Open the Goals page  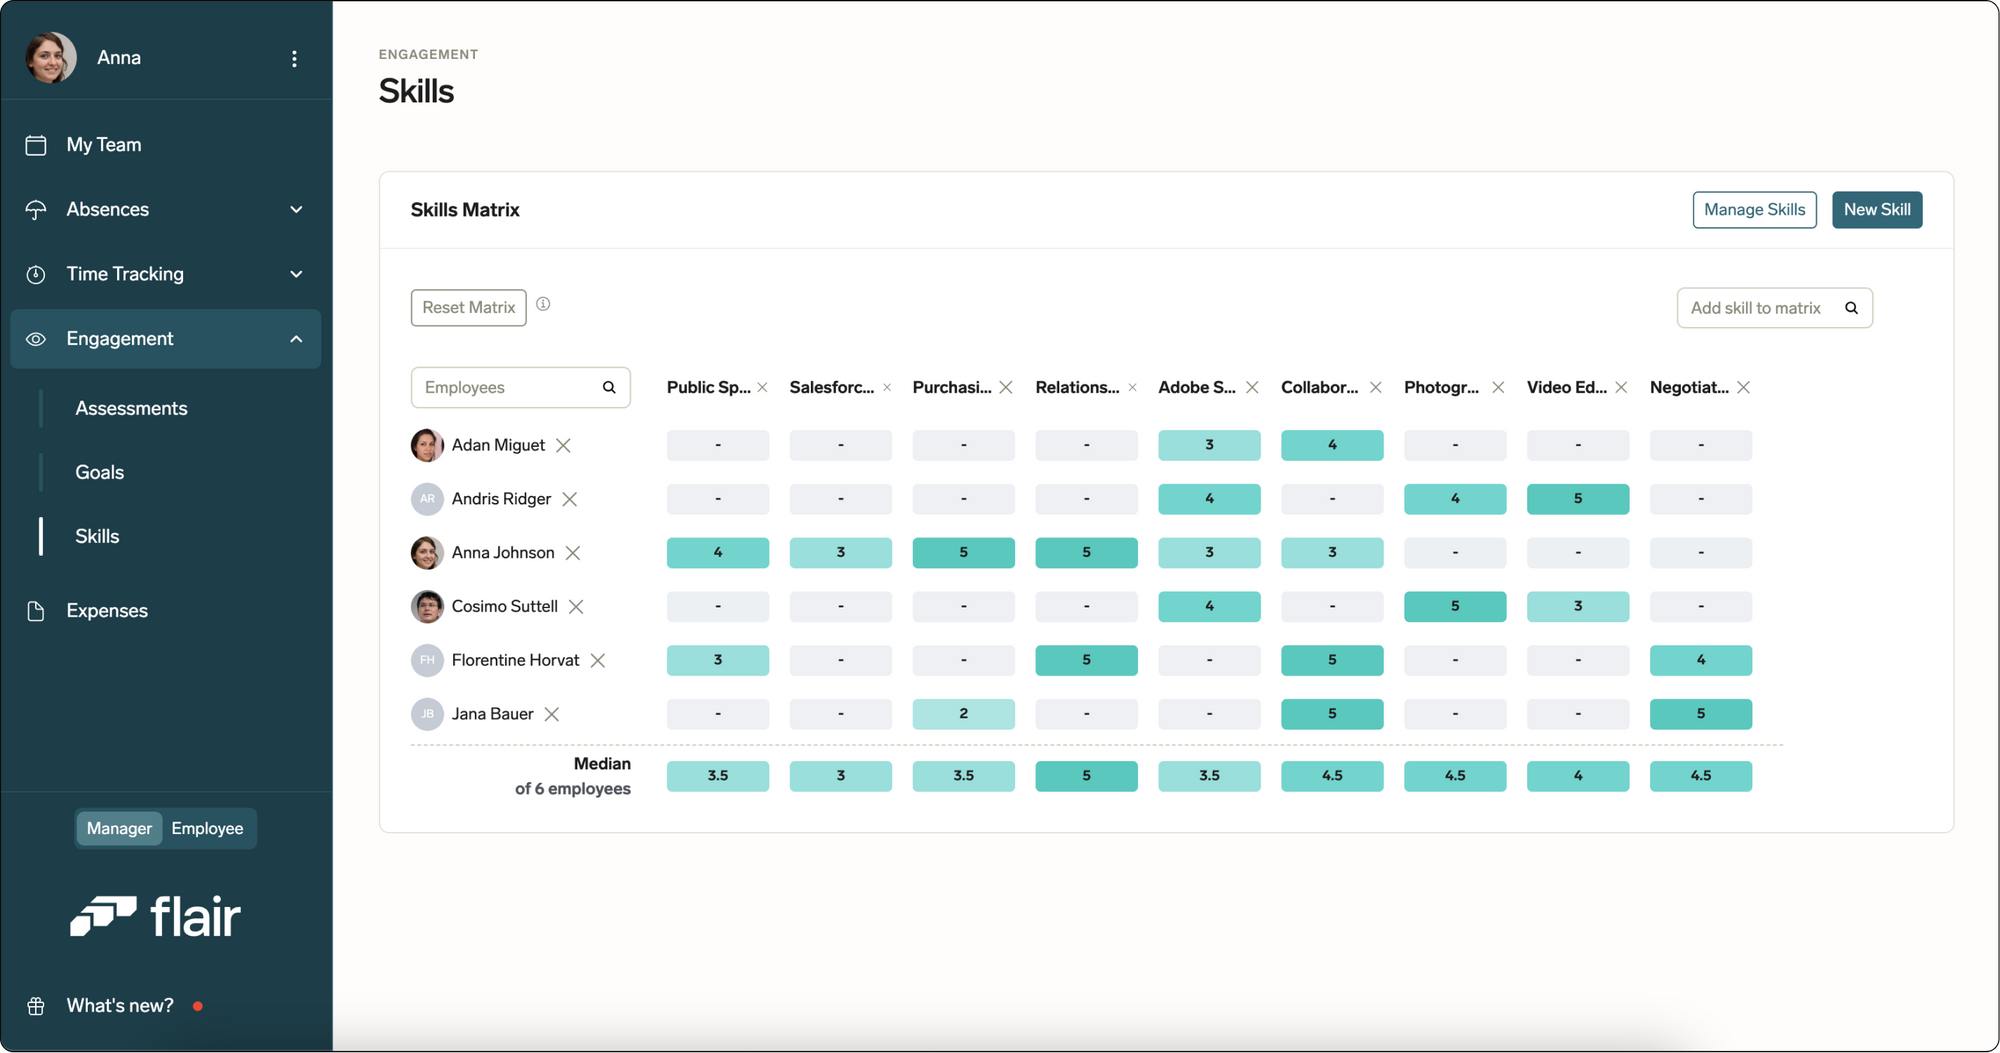pyautogui.click(x=99, y=472)
